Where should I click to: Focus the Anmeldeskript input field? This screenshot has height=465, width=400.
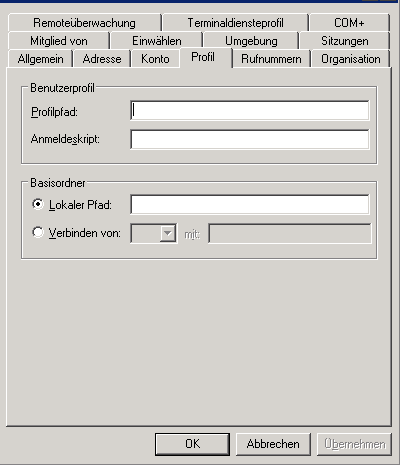[x=250, y=139]
